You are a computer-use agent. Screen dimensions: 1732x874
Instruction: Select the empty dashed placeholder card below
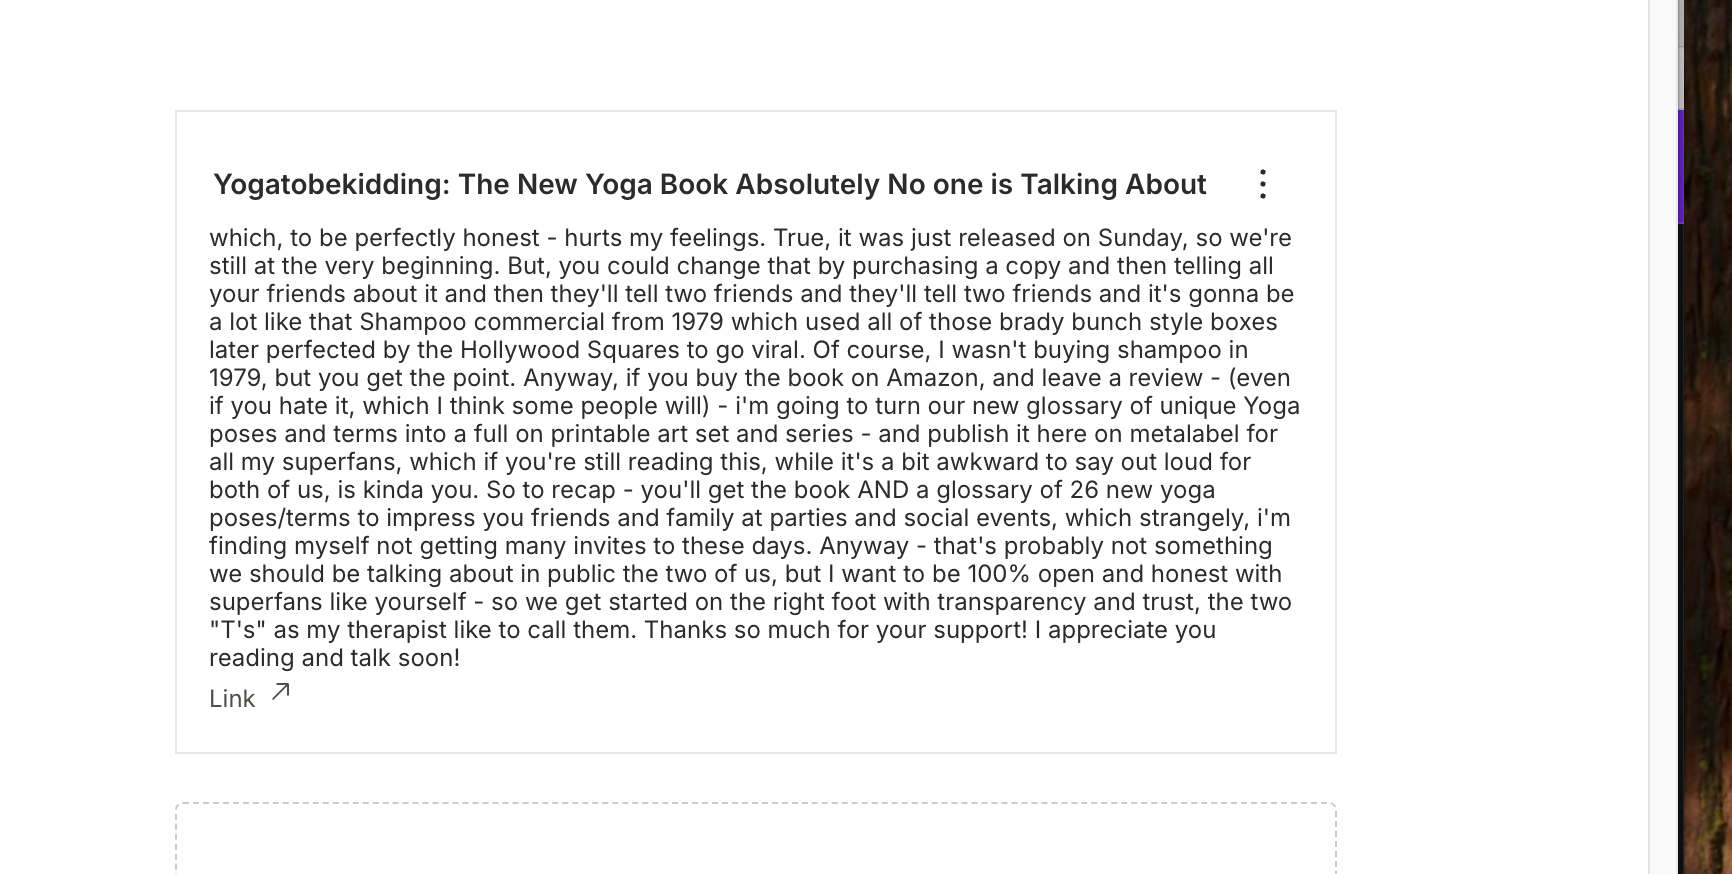pyautogui.click(x=756, y=838)
